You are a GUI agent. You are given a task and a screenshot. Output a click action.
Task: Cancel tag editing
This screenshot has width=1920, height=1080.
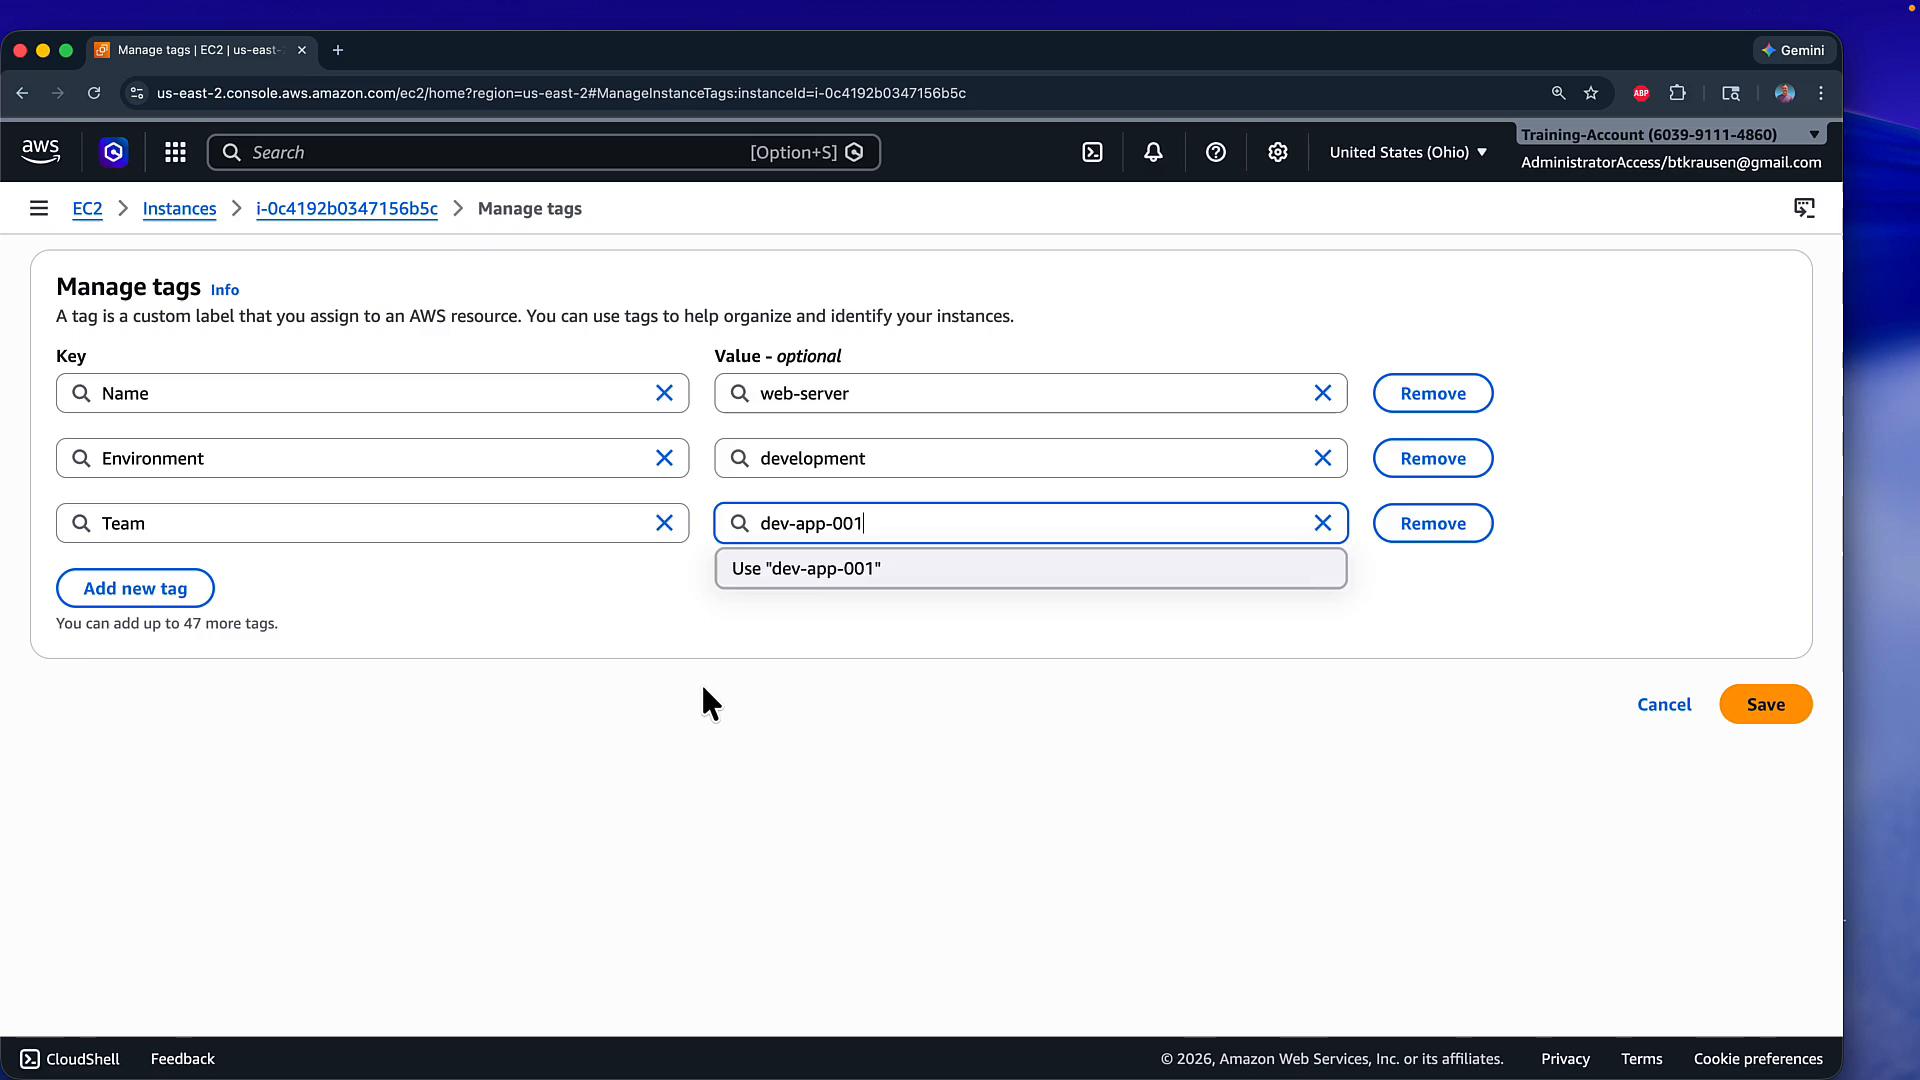tap(1664, 704)
